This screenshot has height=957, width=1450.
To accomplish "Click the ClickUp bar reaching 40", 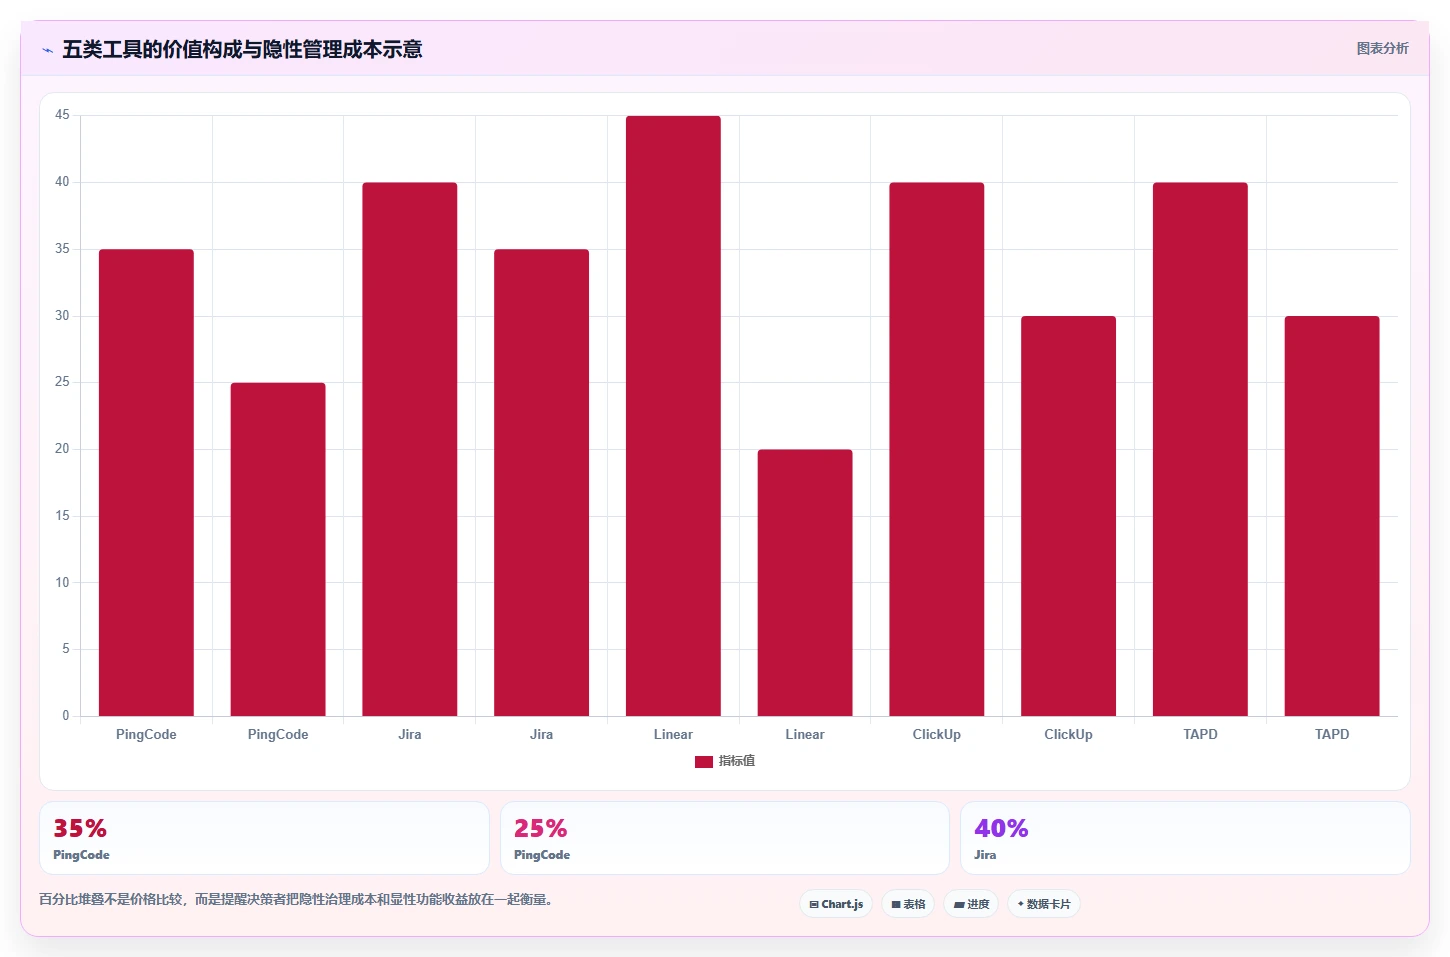I will 937,449.
